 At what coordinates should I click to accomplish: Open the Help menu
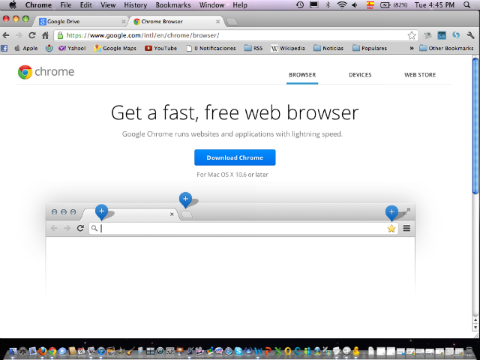point(240,5)
